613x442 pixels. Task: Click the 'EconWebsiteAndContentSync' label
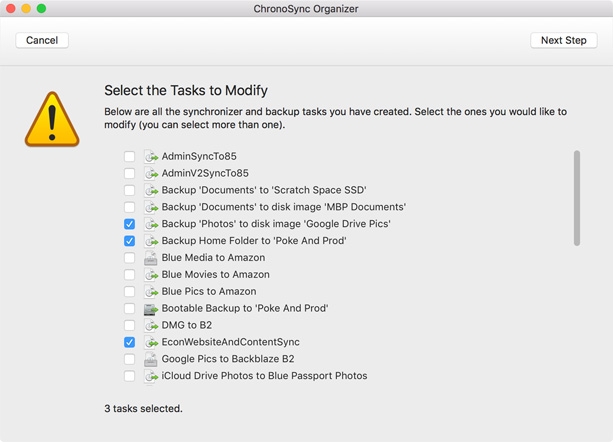click(x=231, y=342)
